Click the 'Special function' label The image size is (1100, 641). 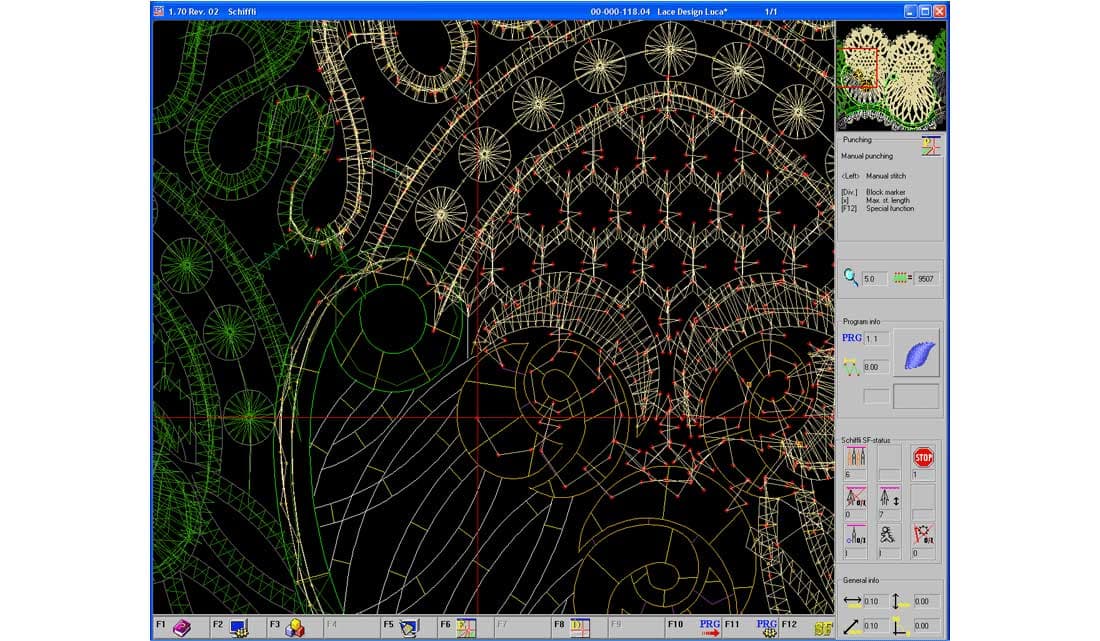tap(890, 209)
